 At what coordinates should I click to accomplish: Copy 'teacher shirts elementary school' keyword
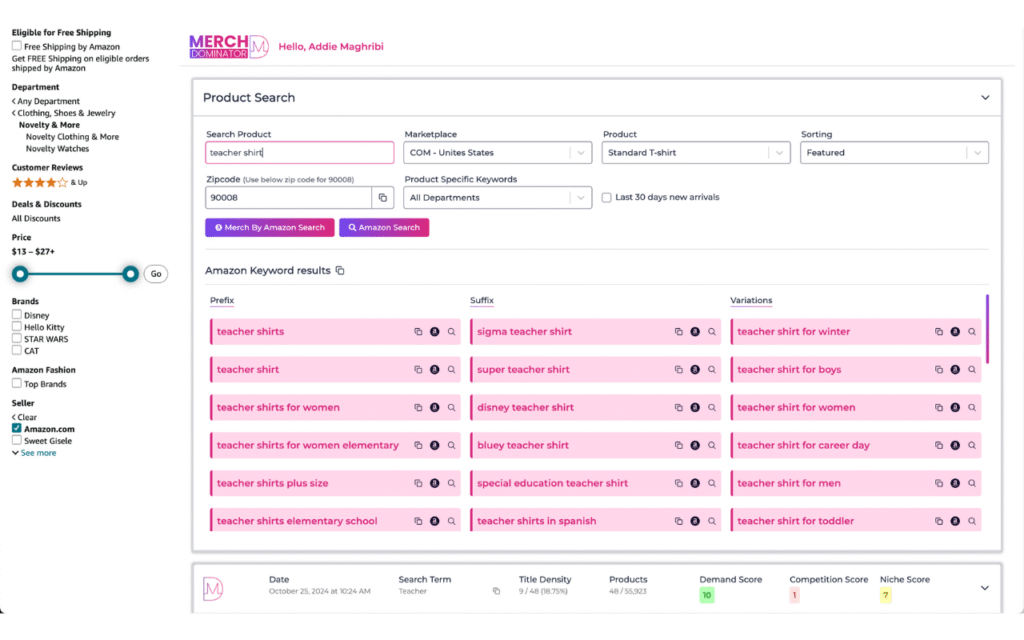point(418,521)
